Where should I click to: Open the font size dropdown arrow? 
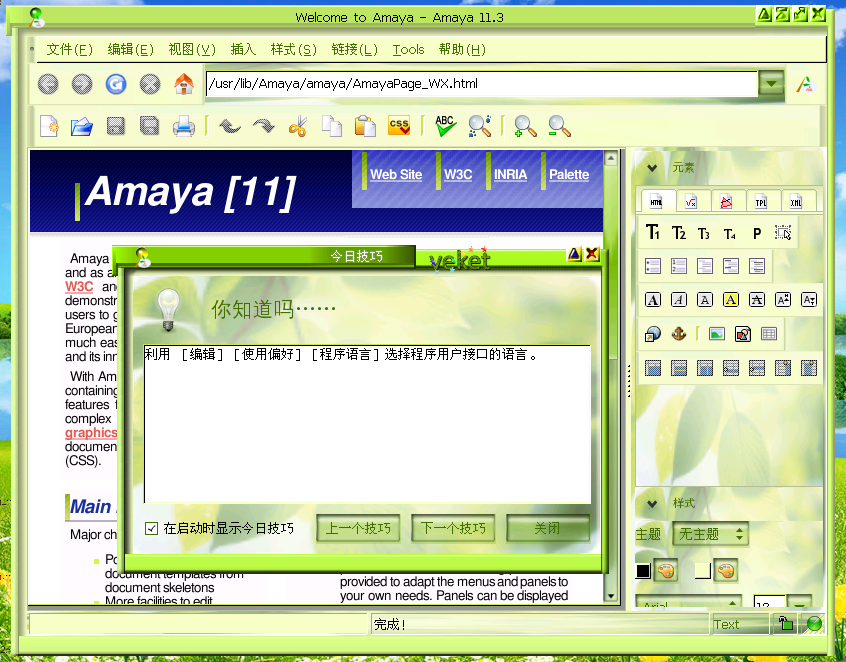(800, 603)
